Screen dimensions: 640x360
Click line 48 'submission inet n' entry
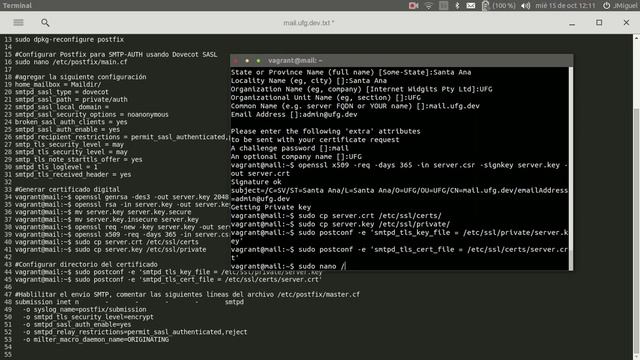[129, 302]
